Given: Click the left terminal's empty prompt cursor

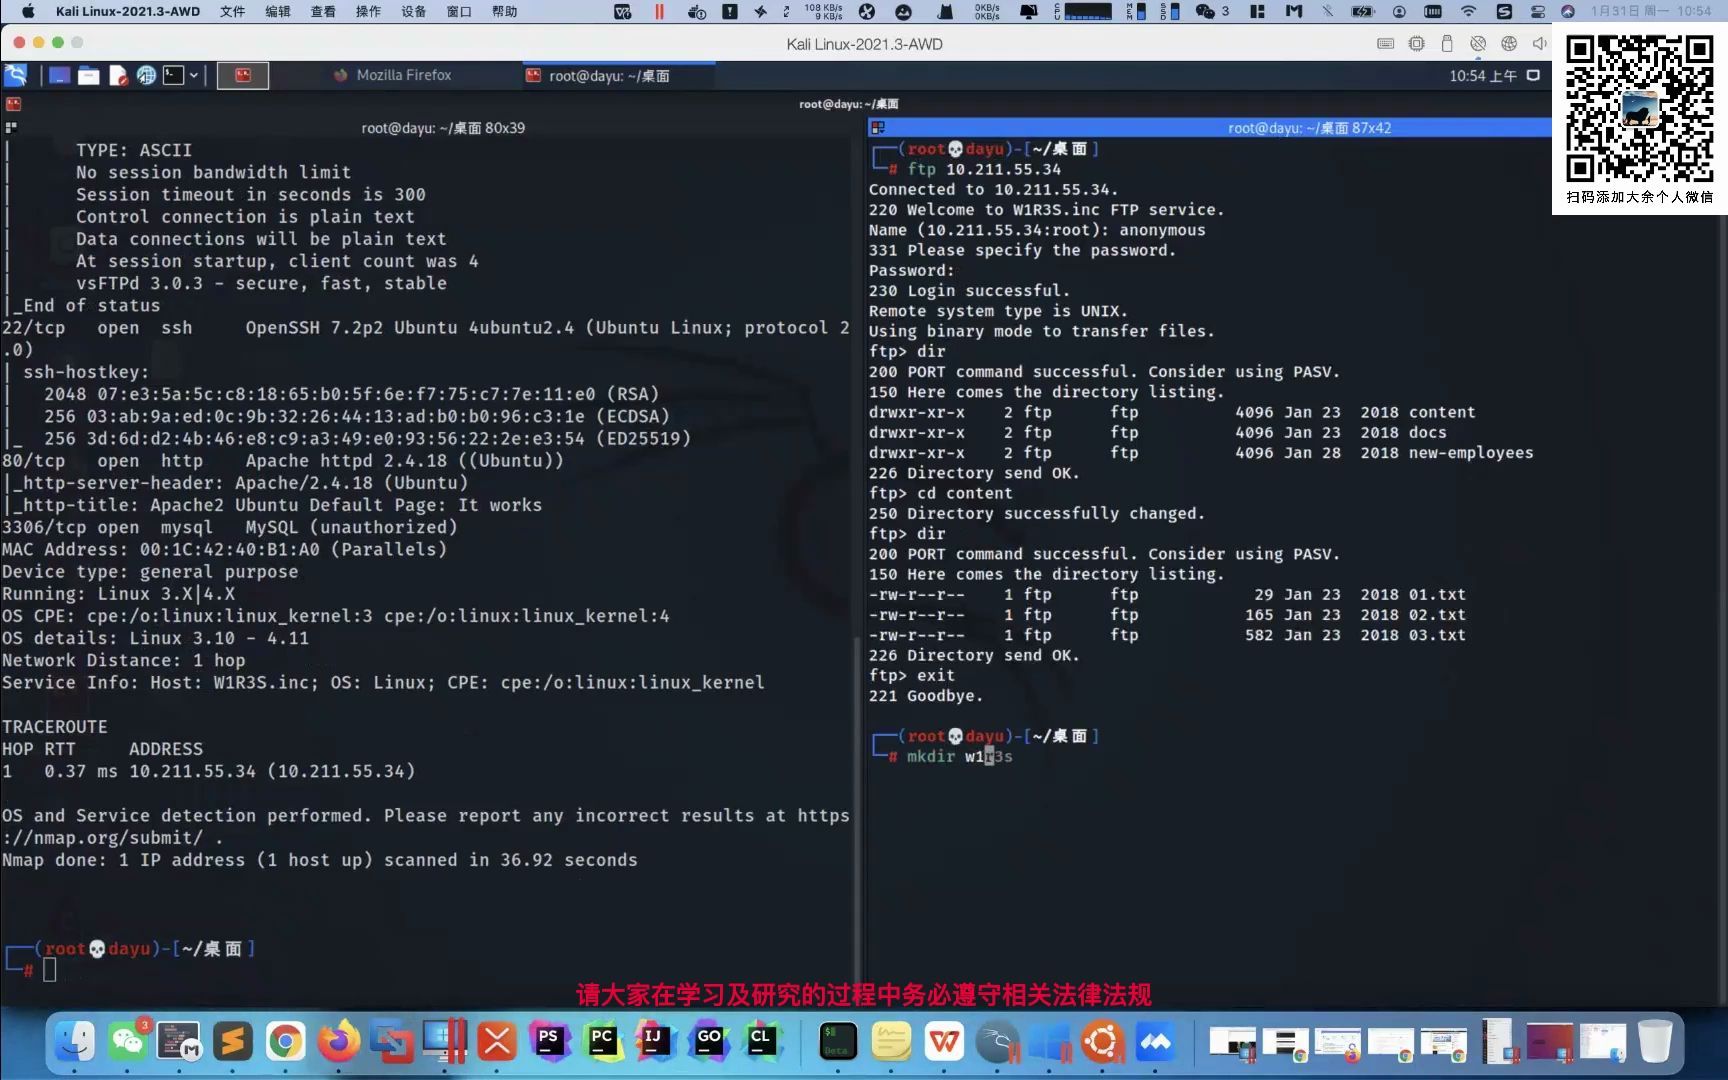Looking at the screenshot, I should 50,969.
